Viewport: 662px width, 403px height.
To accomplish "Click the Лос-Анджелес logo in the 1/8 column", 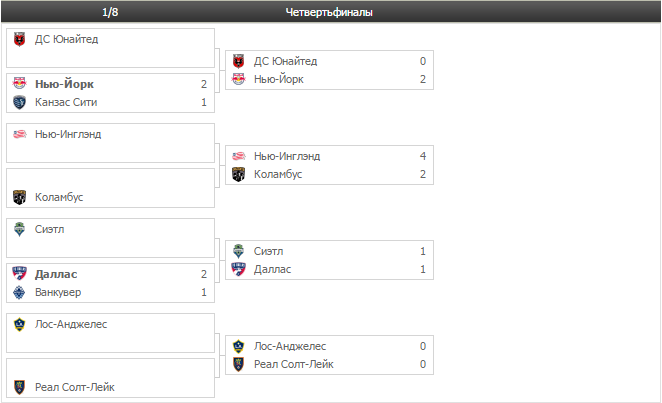I will [x=18, y=324].
